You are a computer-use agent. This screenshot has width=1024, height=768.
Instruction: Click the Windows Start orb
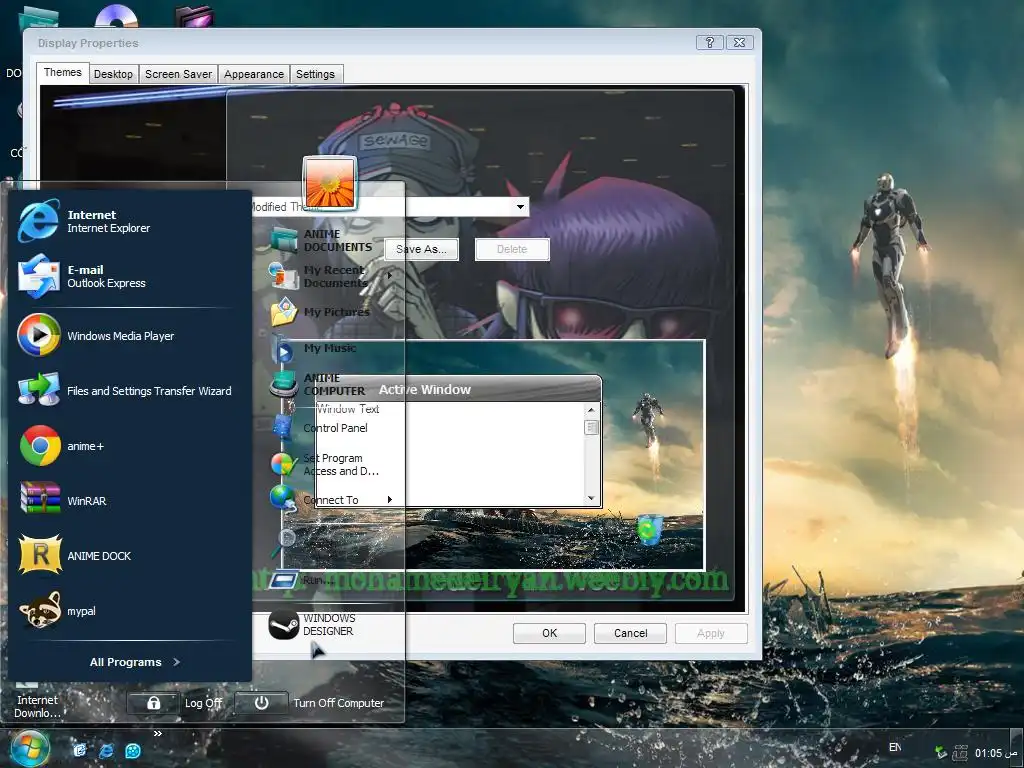click(30, 749)
